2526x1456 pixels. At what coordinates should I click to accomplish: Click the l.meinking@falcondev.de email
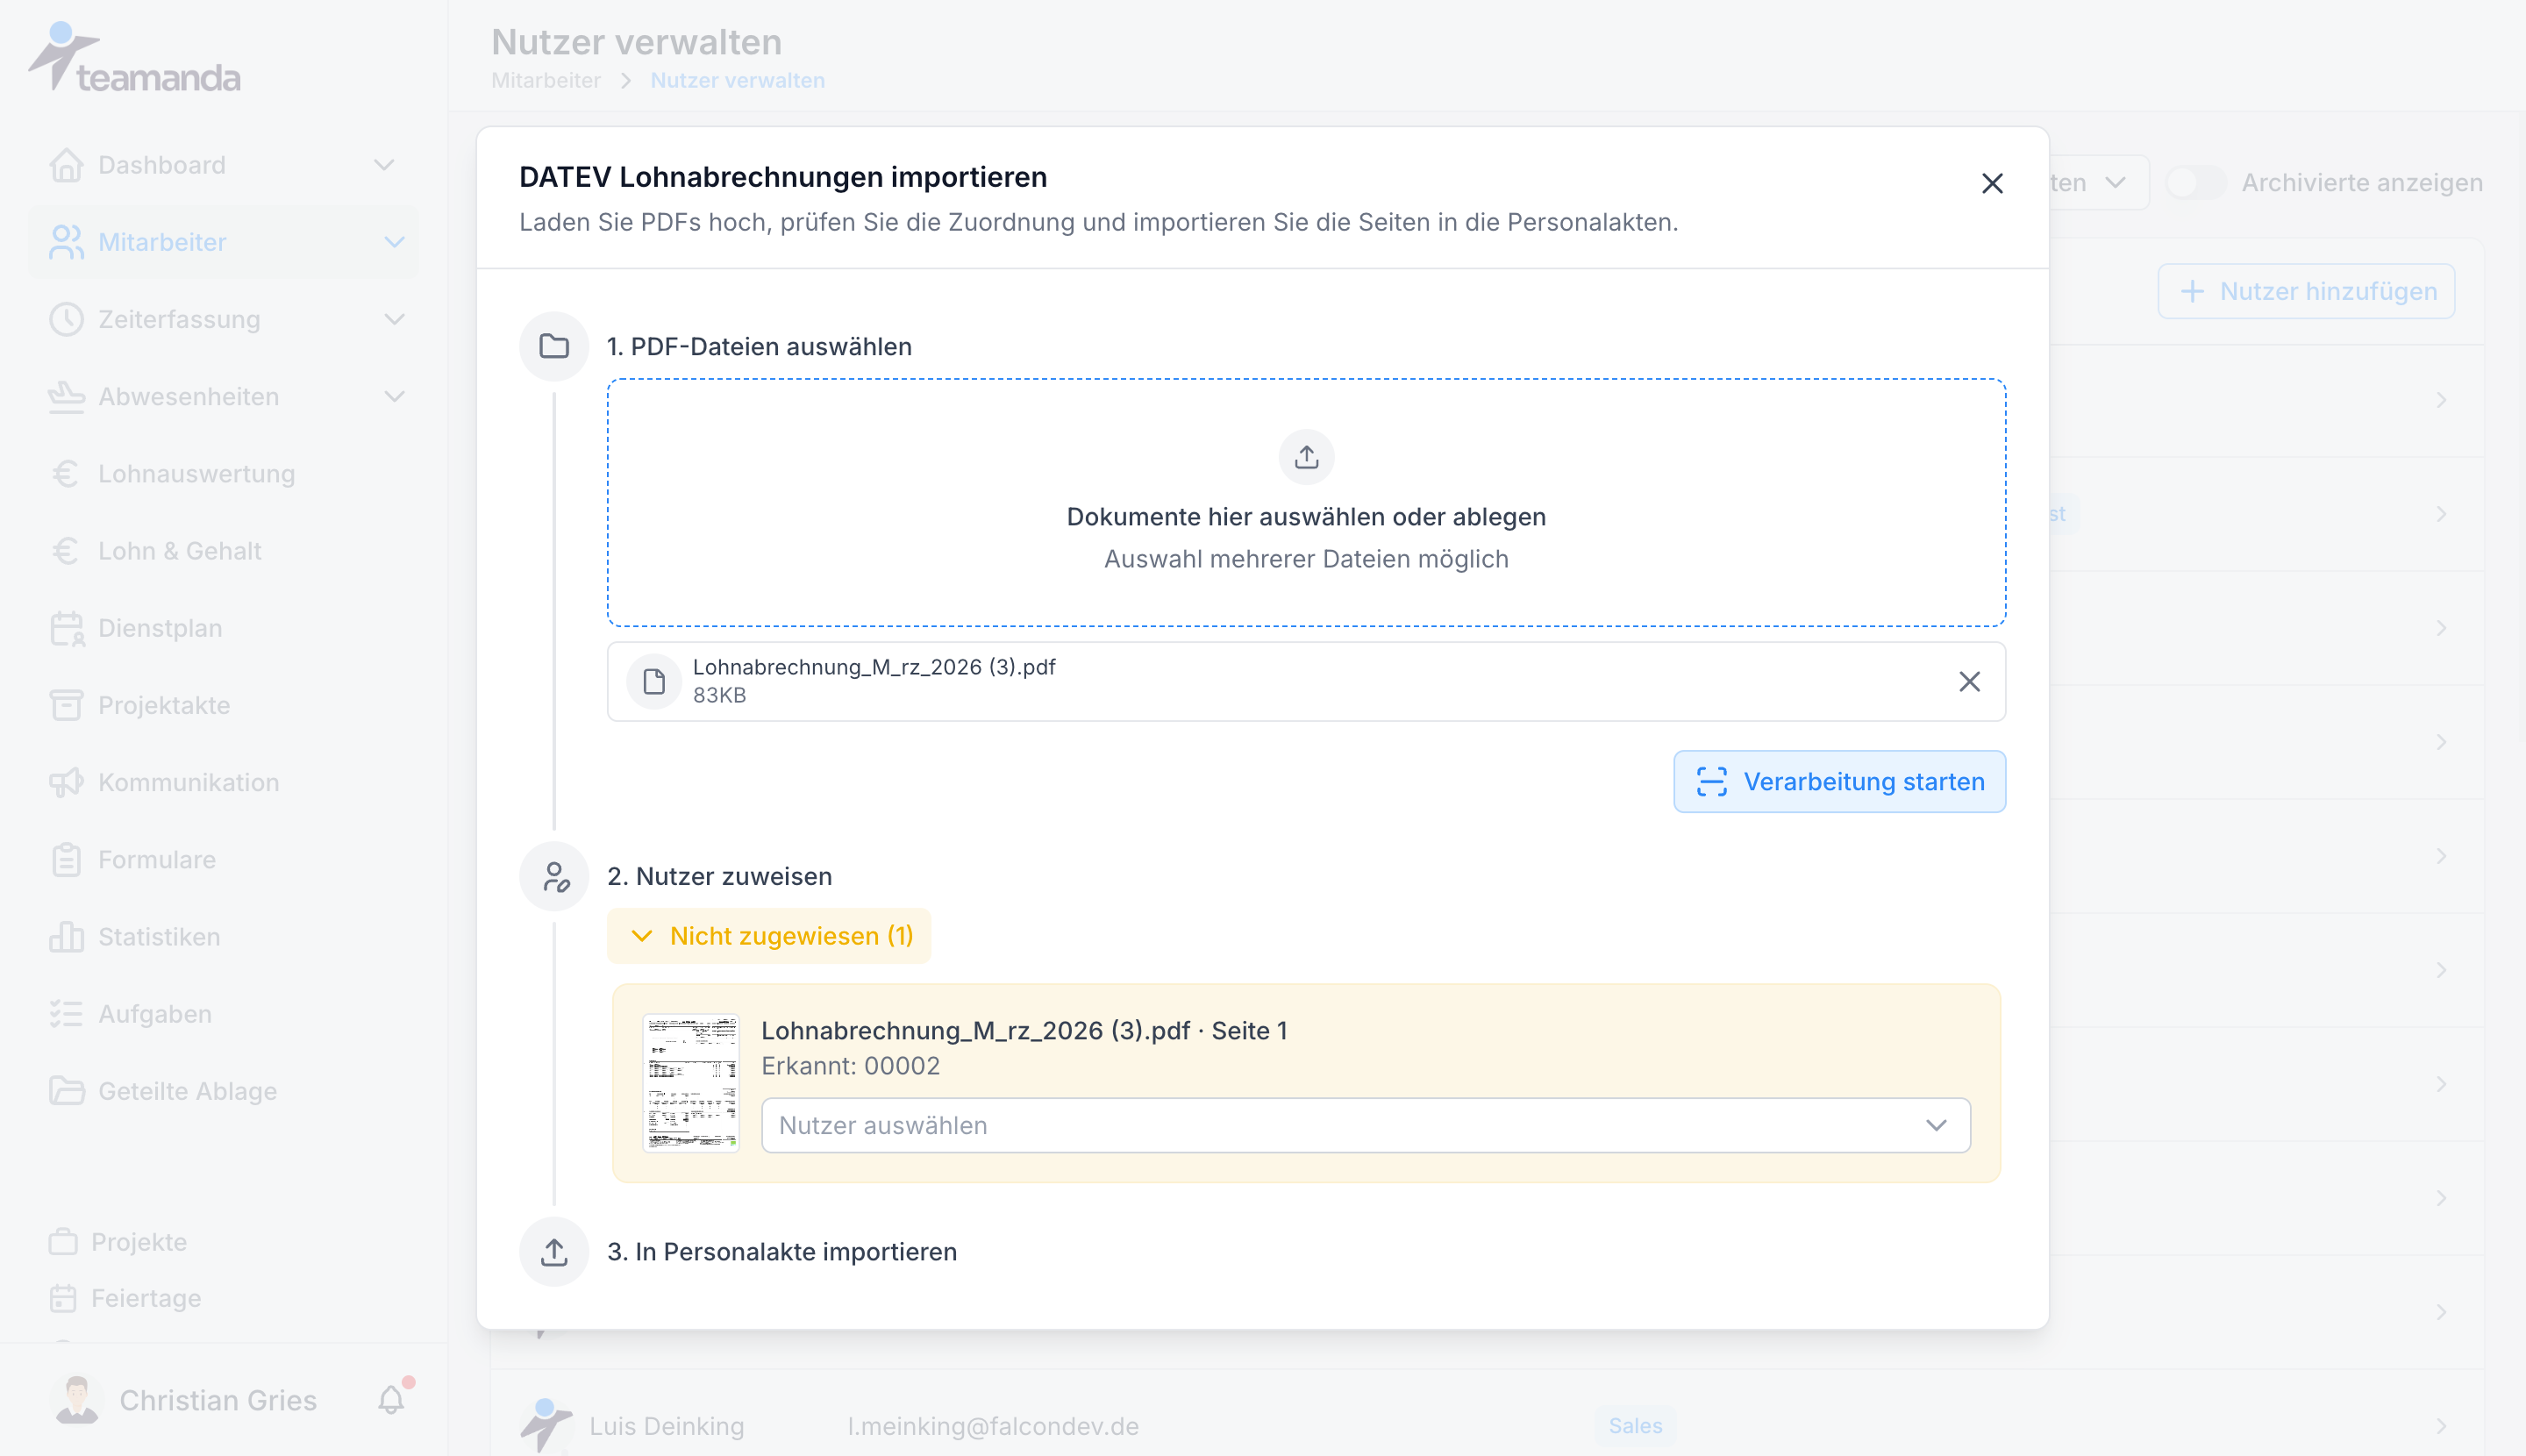point(993,1426)
